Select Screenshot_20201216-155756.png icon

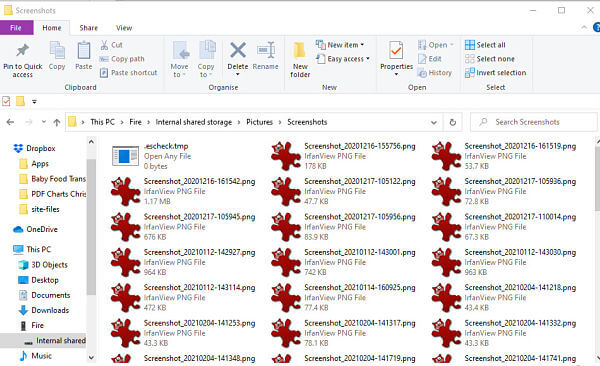(285, 156)
